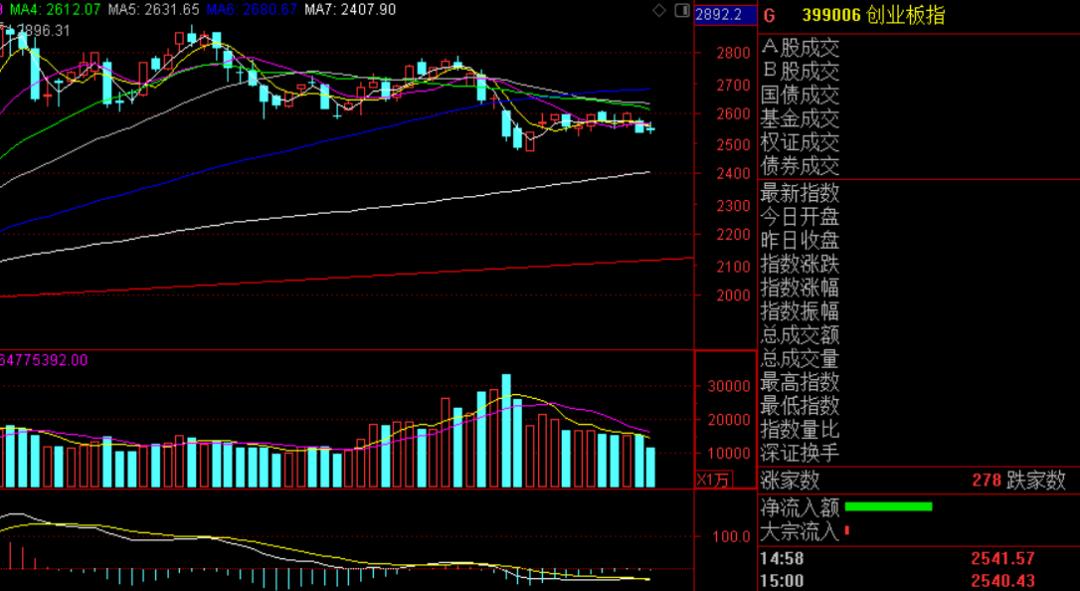The image size is (1080, 591).
Task: Click the tallest cyan volume bar
Action: [x=506, y=431]
